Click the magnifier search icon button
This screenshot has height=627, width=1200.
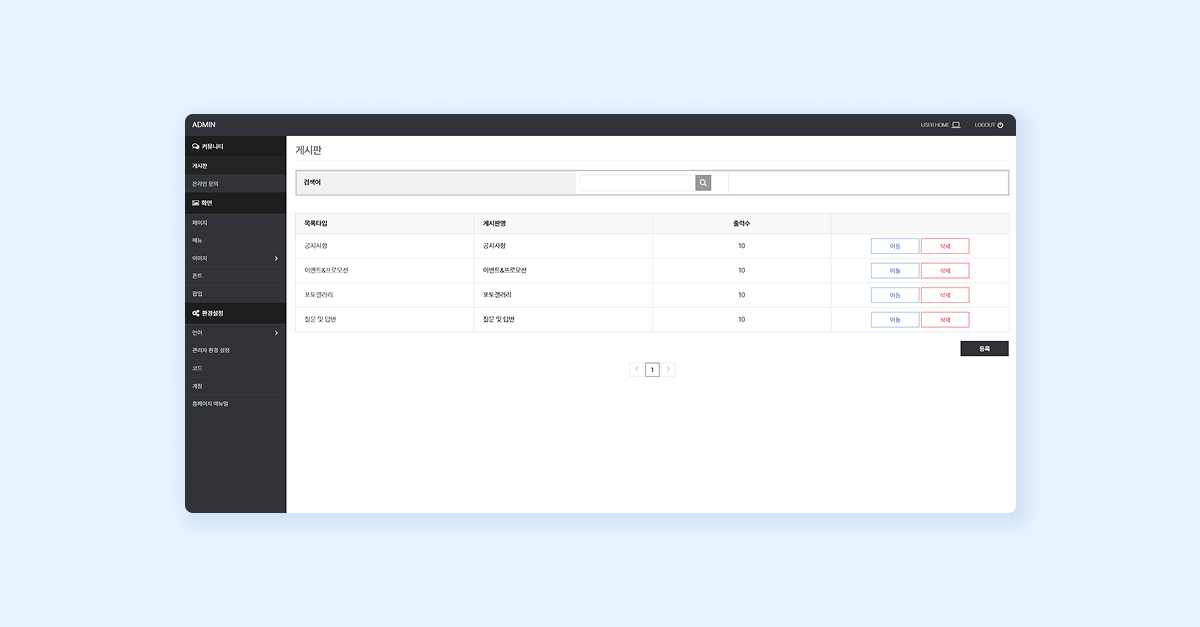point(703,183)
